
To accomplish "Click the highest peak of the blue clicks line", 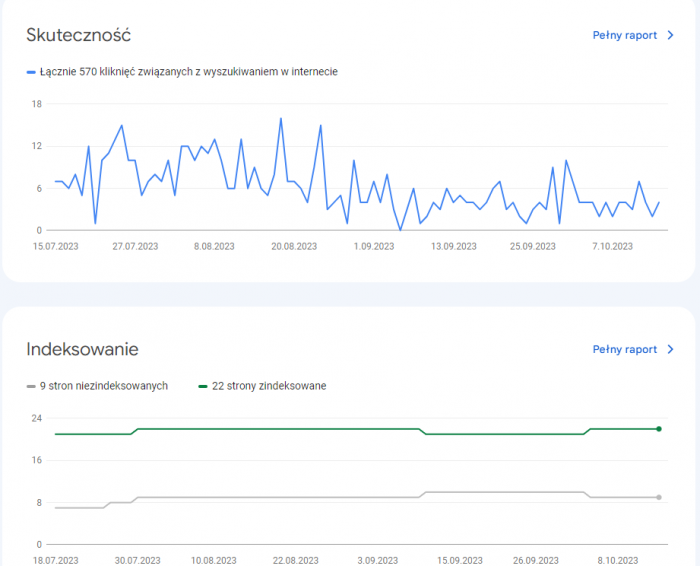I will [x=281, y=119].
